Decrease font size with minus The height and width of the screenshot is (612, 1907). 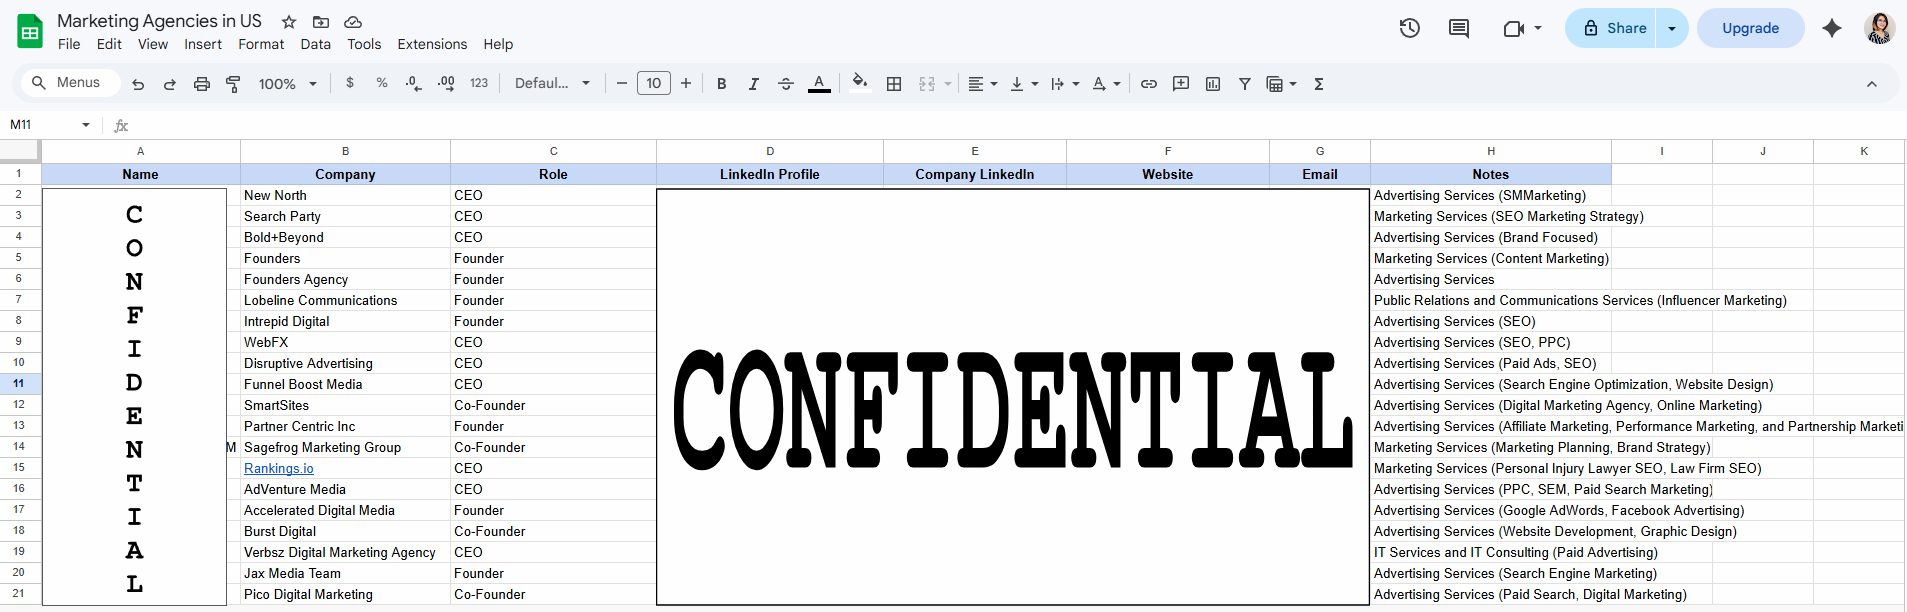622,84
